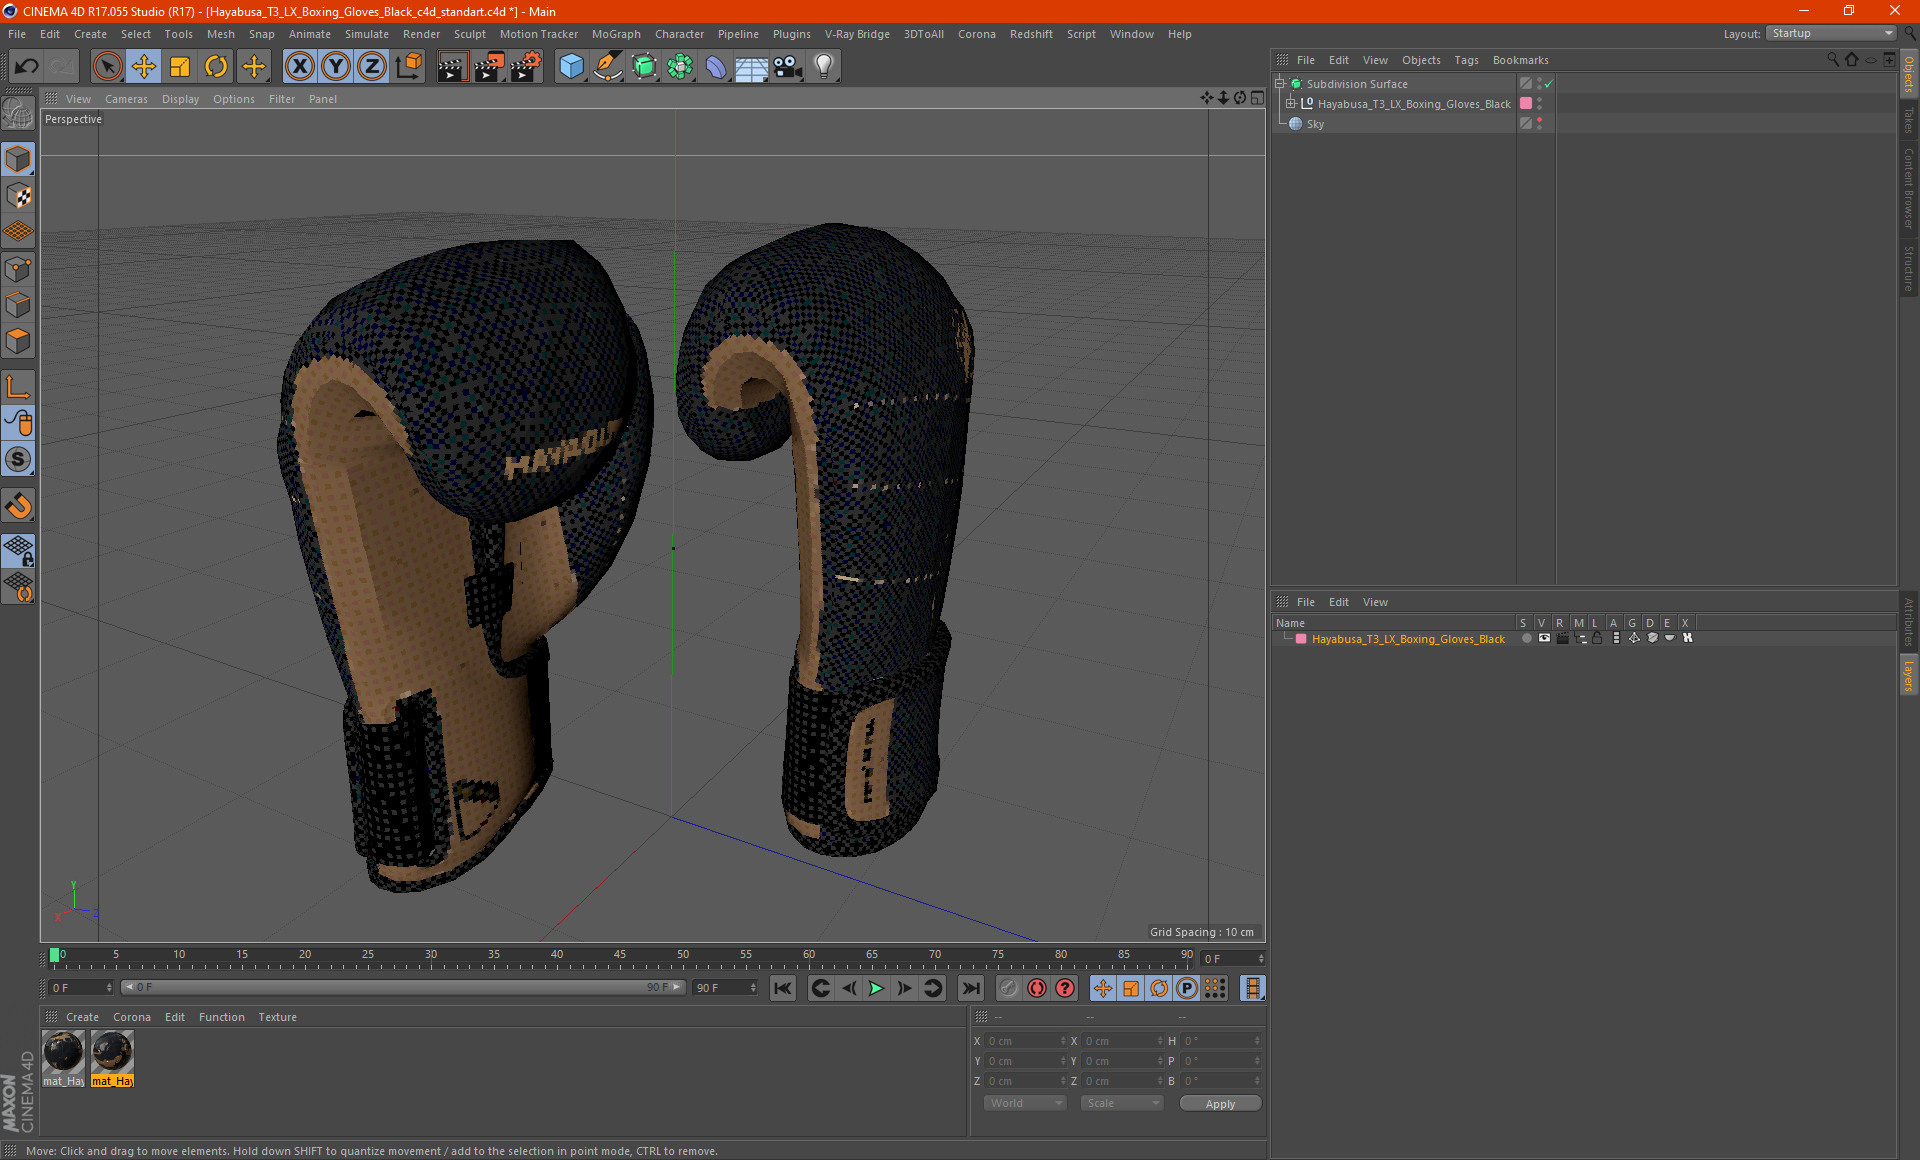
Task: Expand Hayabusa_T3_LX_Boxing_Gloves_Black object tree
Action: (1291, 103)
